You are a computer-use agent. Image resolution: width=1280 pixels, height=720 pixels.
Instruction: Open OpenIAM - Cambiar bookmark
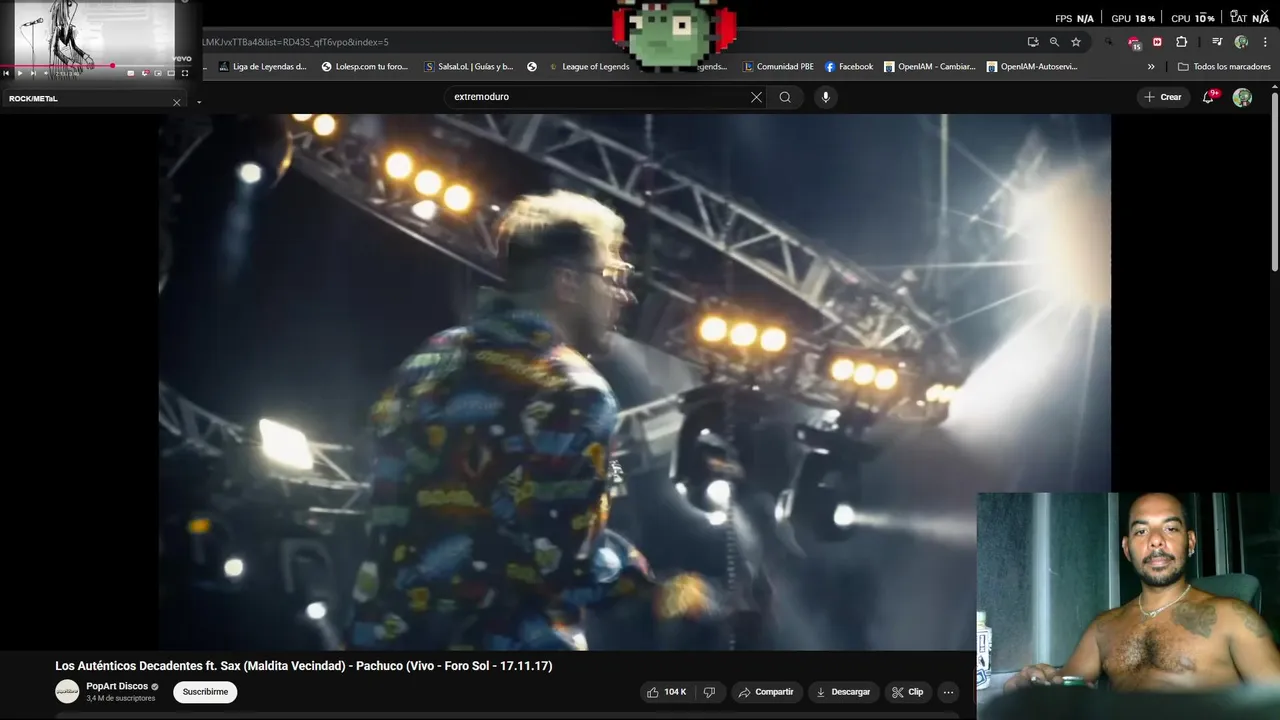tap(930, 67)
